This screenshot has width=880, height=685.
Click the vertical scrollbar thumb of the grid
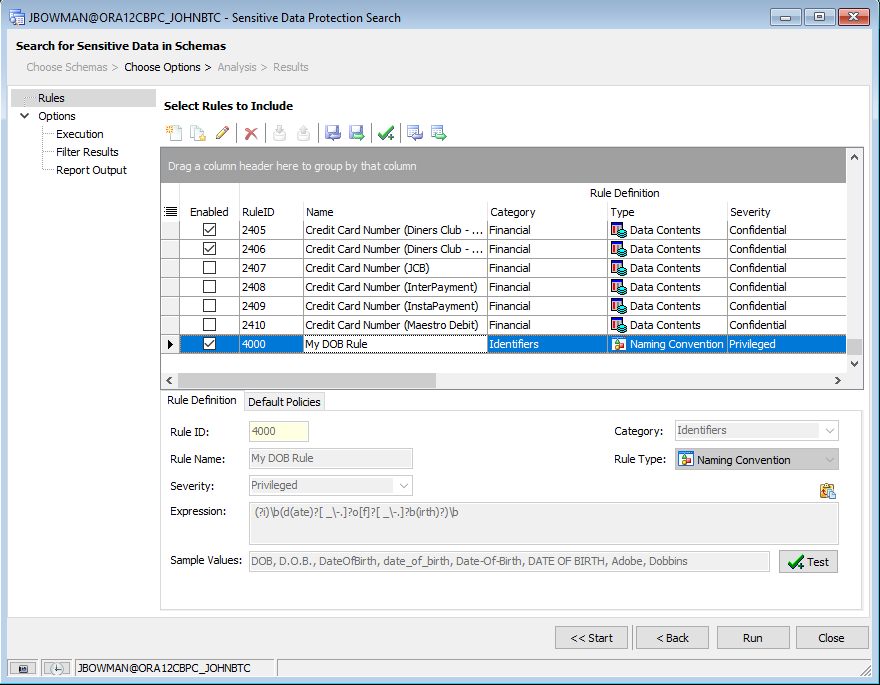[x=854, y=347]
